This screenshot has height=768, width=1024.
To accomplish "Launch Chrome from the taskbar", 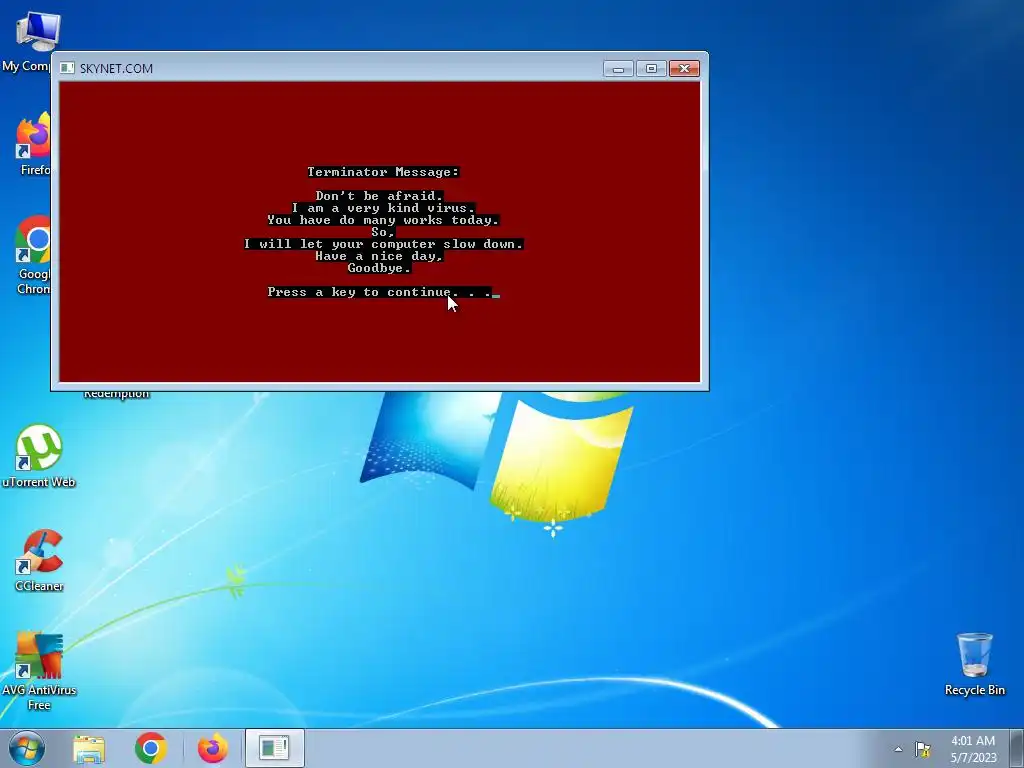I will [x=151, y=748].
